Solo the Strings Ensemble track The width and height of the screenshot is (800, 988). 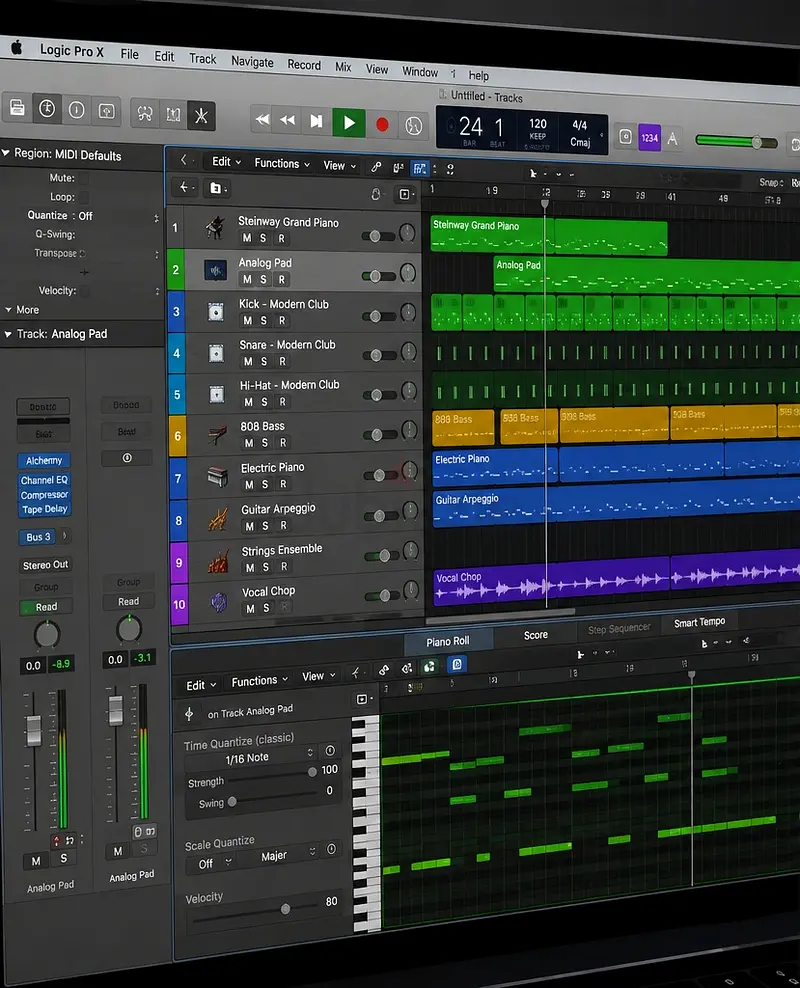click(x=266, y=567)
